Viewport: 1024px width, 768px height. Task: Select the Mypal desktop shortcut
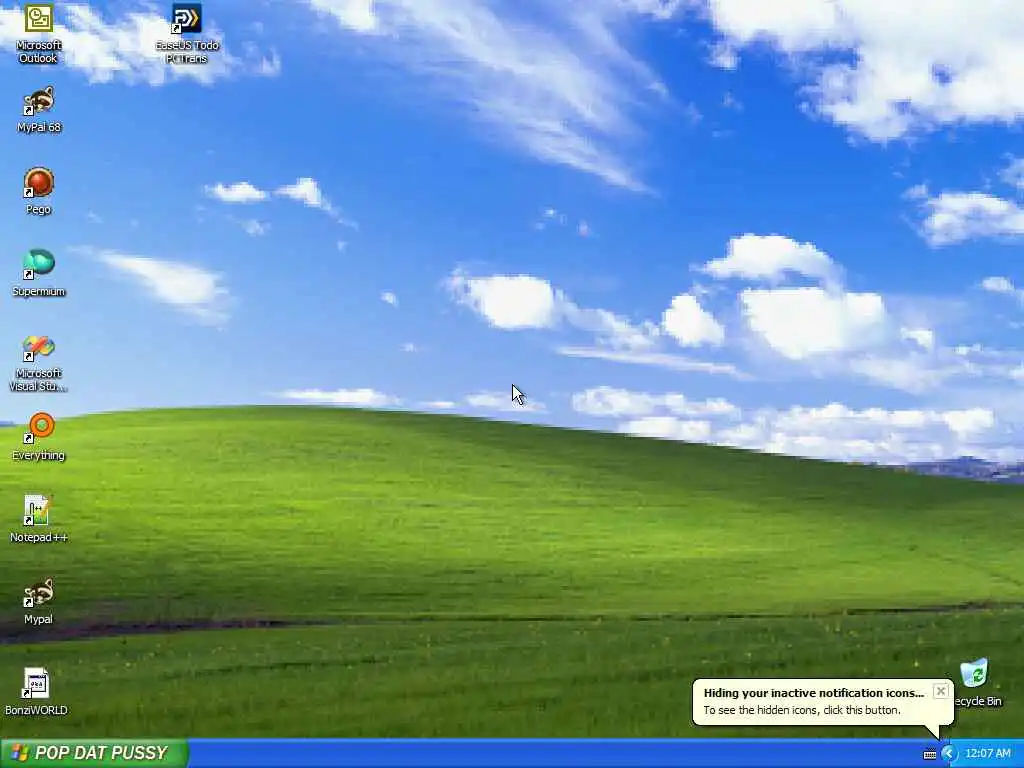point(39,601)
